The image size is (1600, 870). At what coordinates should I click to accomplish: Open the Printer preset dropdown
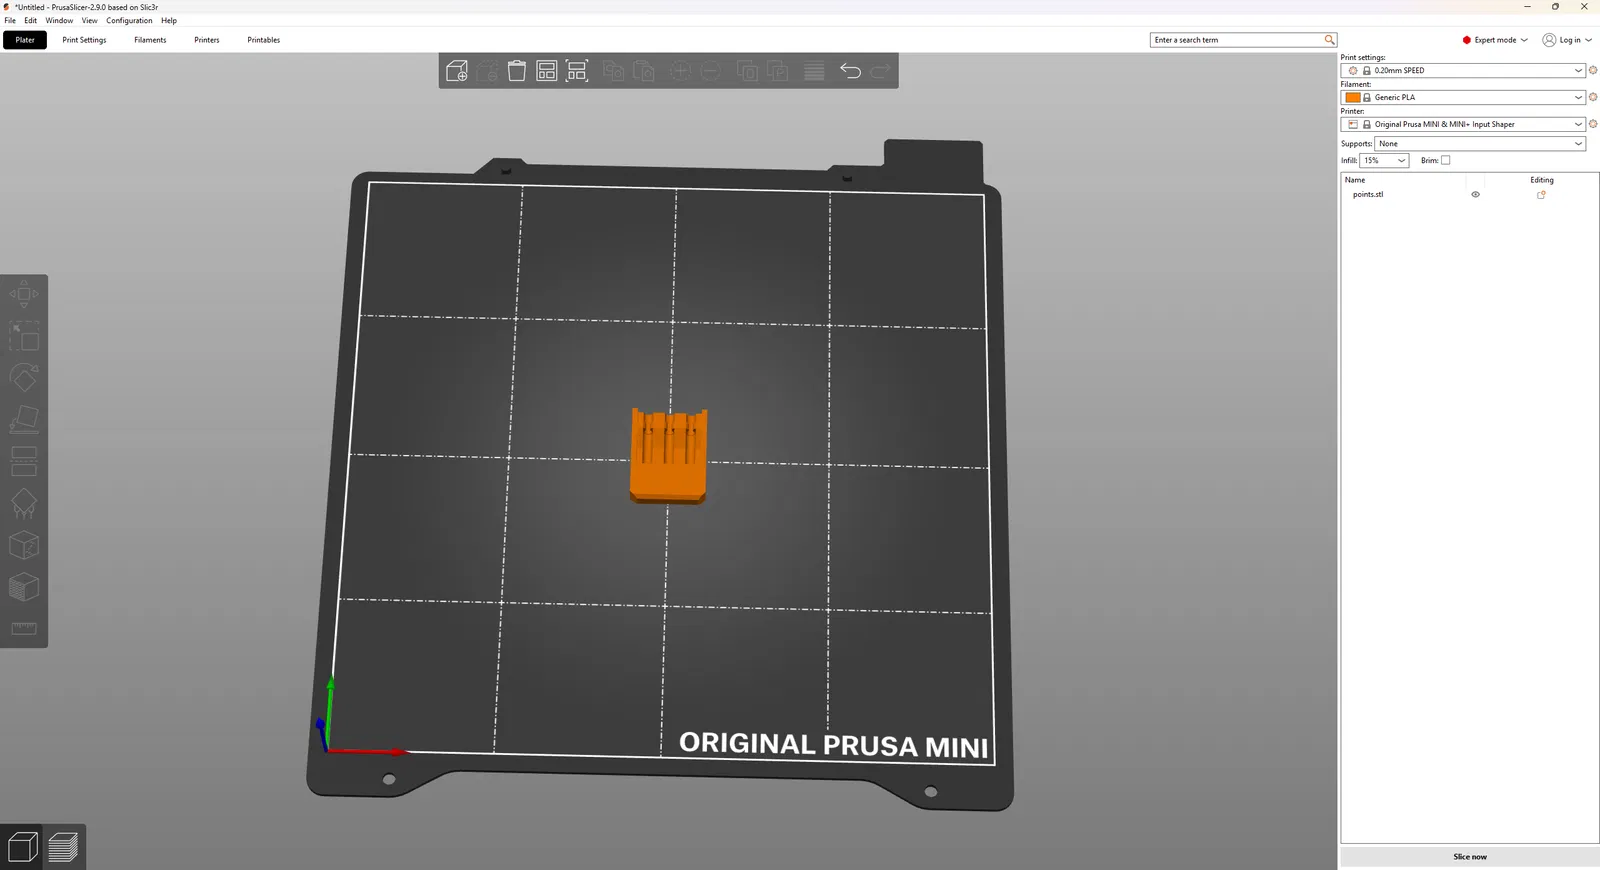[x=1464, y=124]
